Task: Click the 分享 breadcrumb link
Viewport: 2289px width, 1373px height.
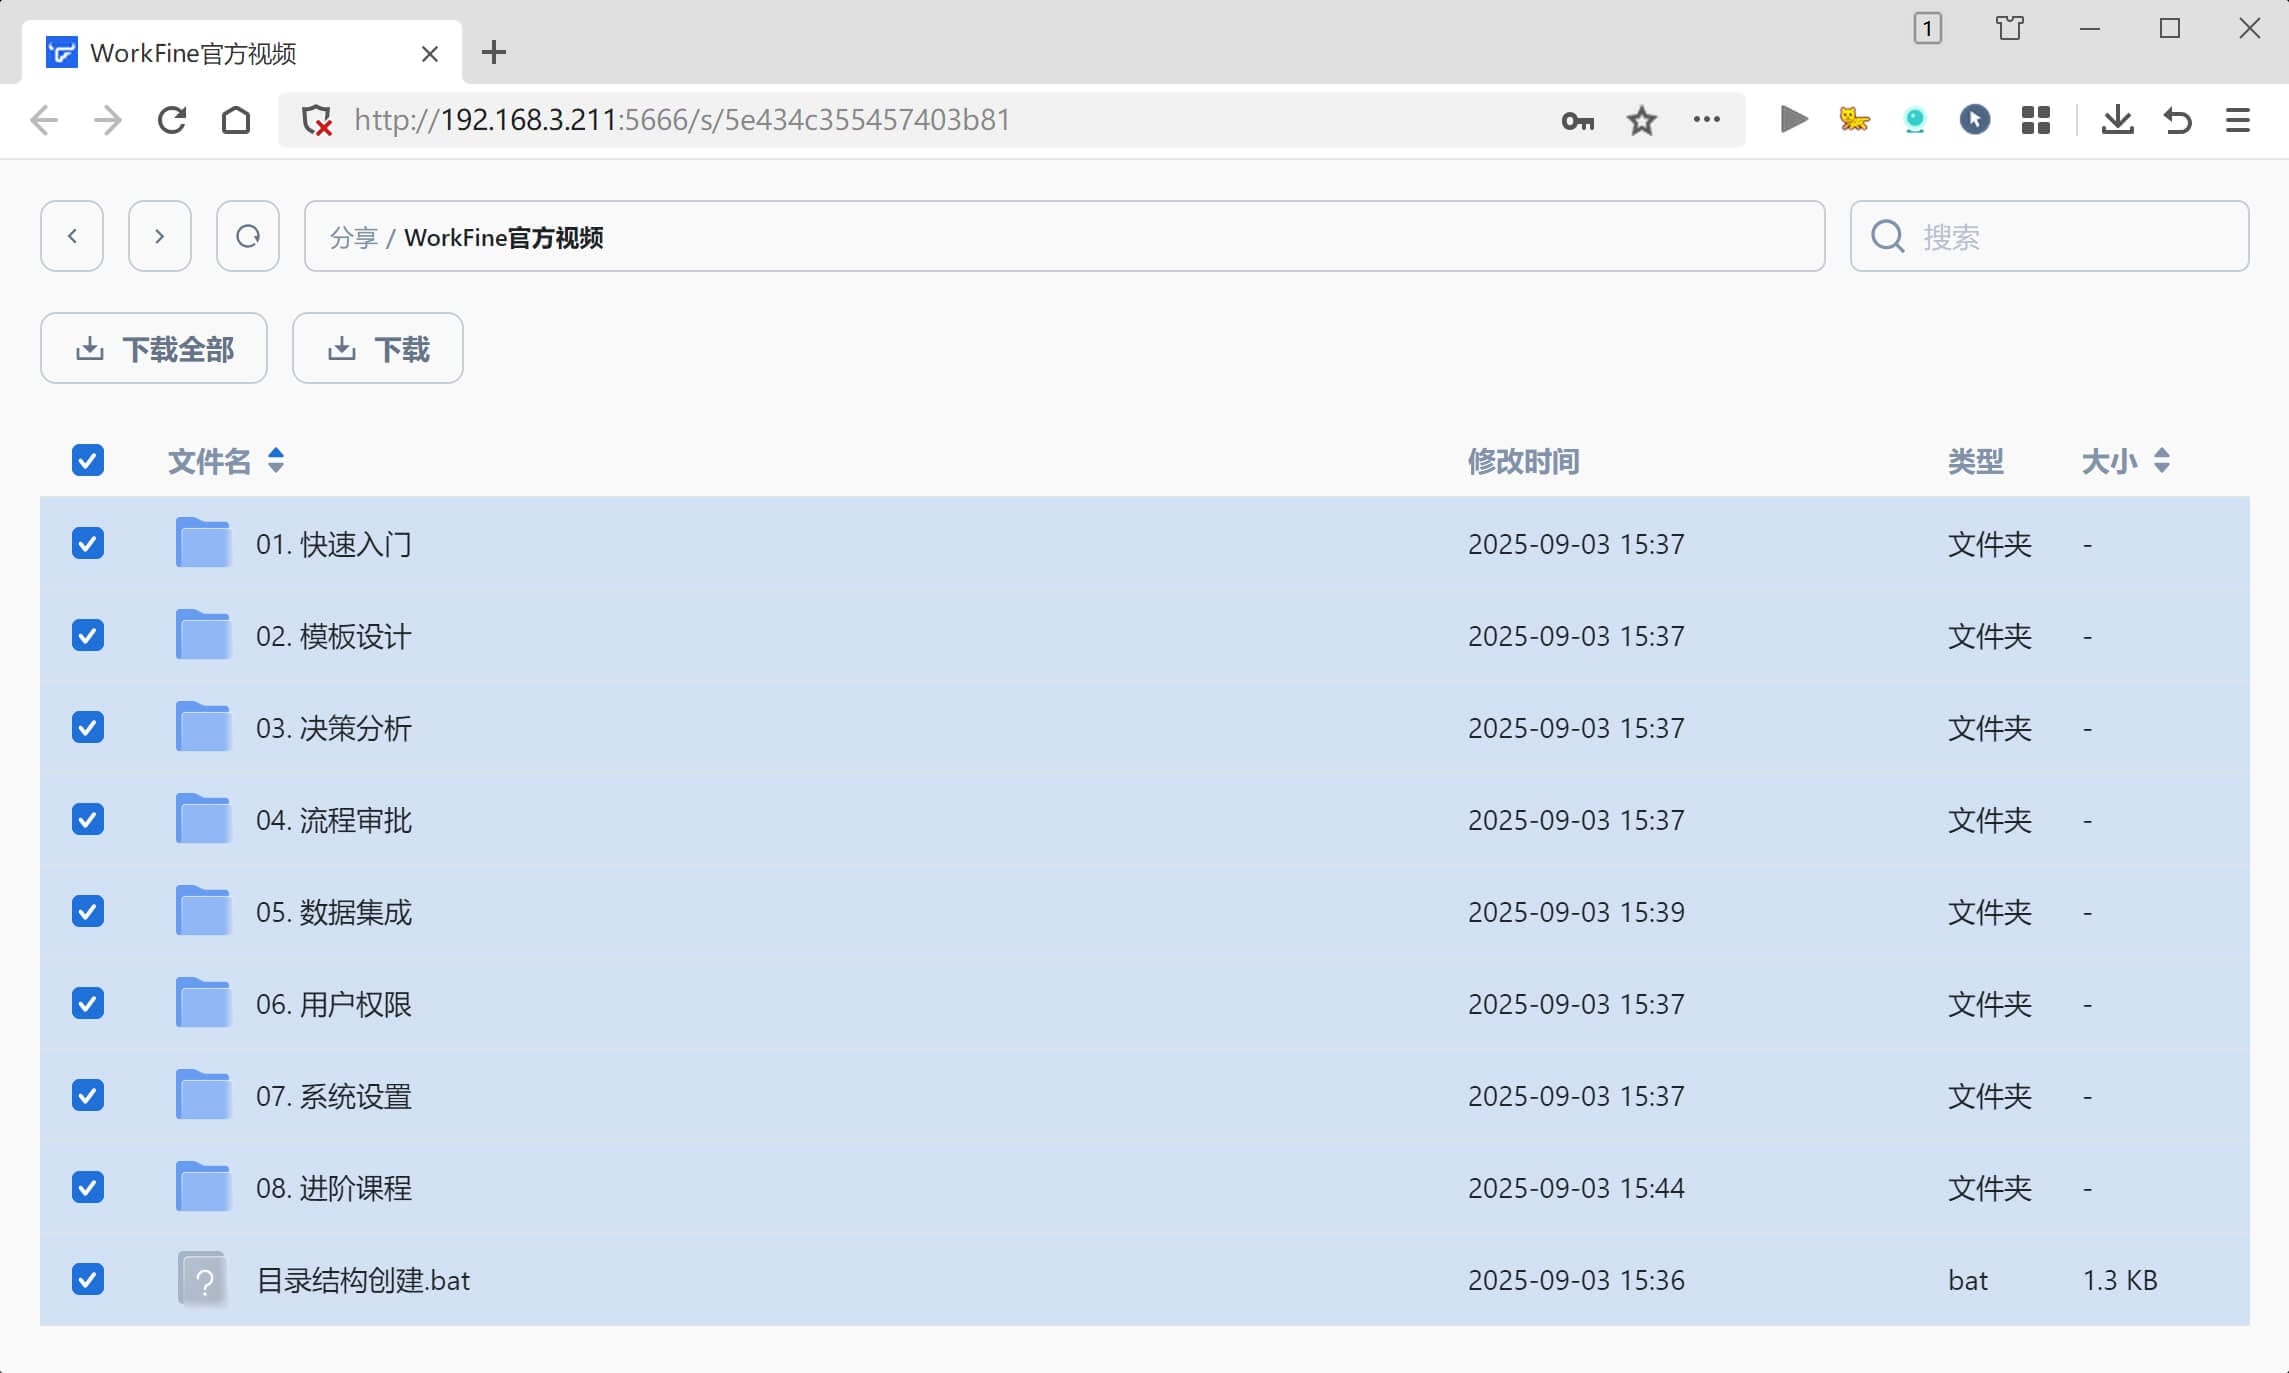Action: point(353,237)
